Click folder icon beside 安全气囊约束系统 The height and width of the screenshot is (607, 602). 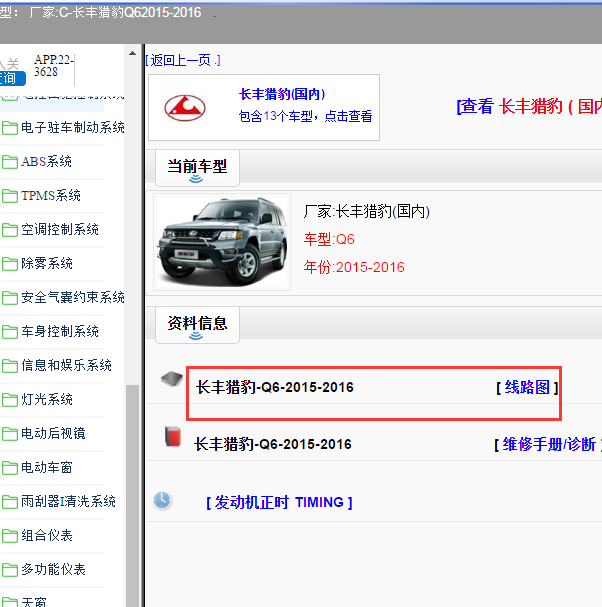click(10, 298)
